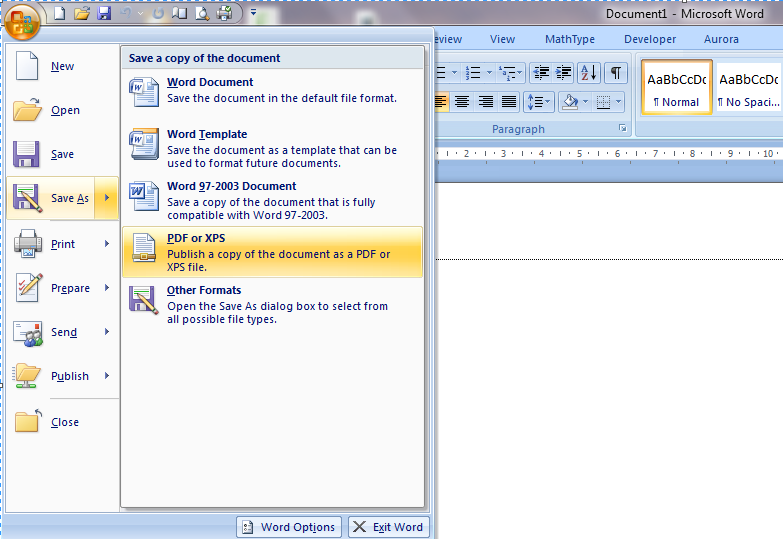Expand the Prepare submenu arrow
783x539 pixels.
(x=107, y=288)
